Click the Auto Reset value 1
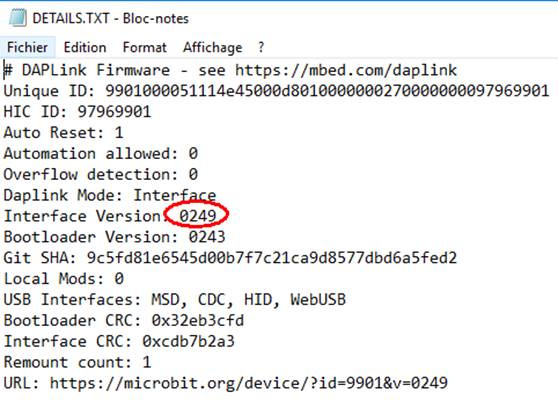The height and width of the screenshot is (400, 558). click(x=119, y=133)
